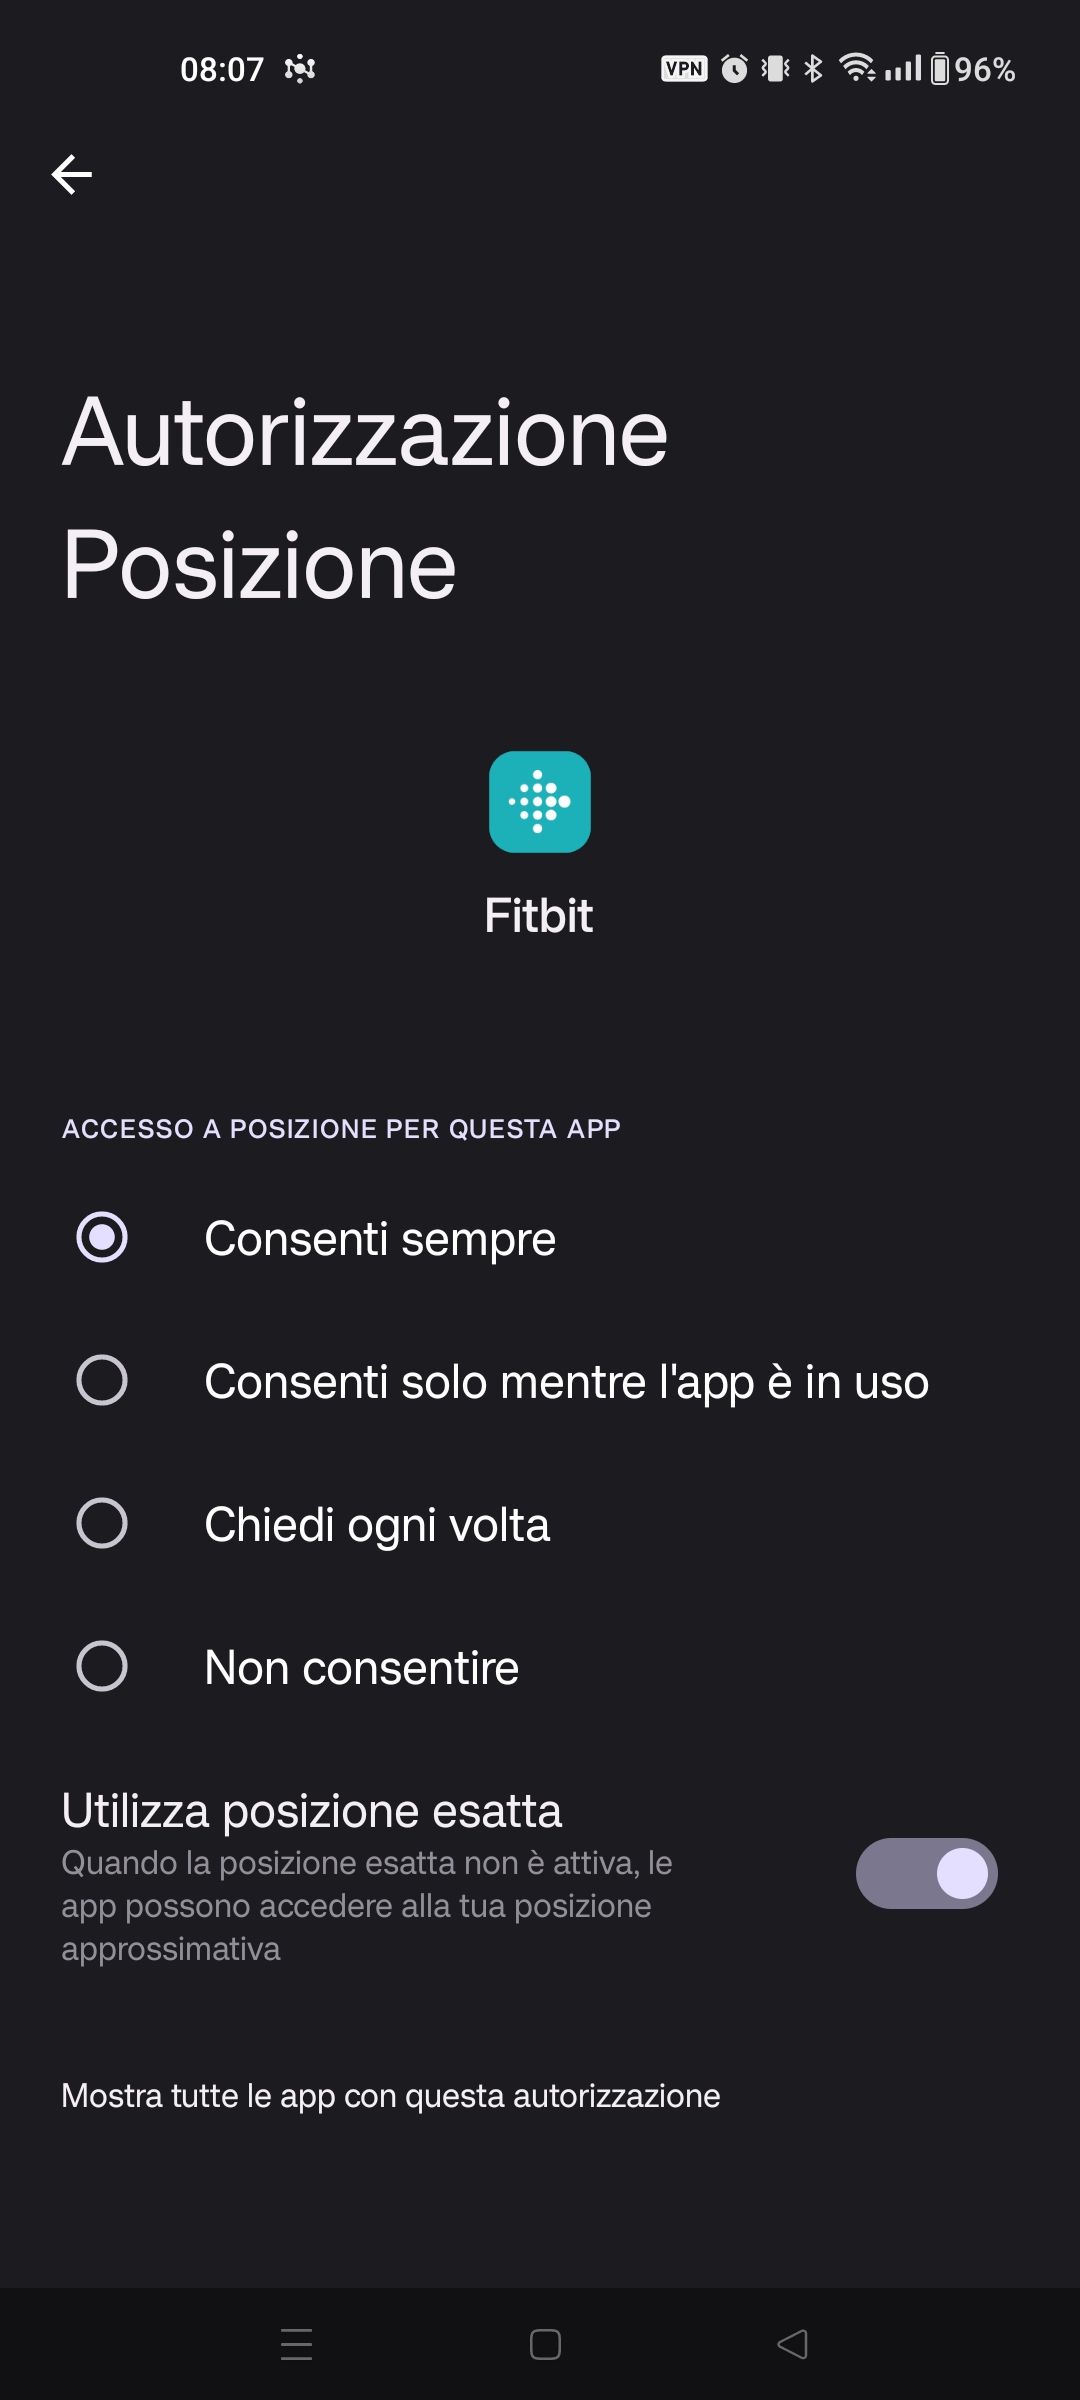Disable the "Utilizza posizione esatta" switch
Viewport: 1080px width, 2400px height.
click(926, 1873)
